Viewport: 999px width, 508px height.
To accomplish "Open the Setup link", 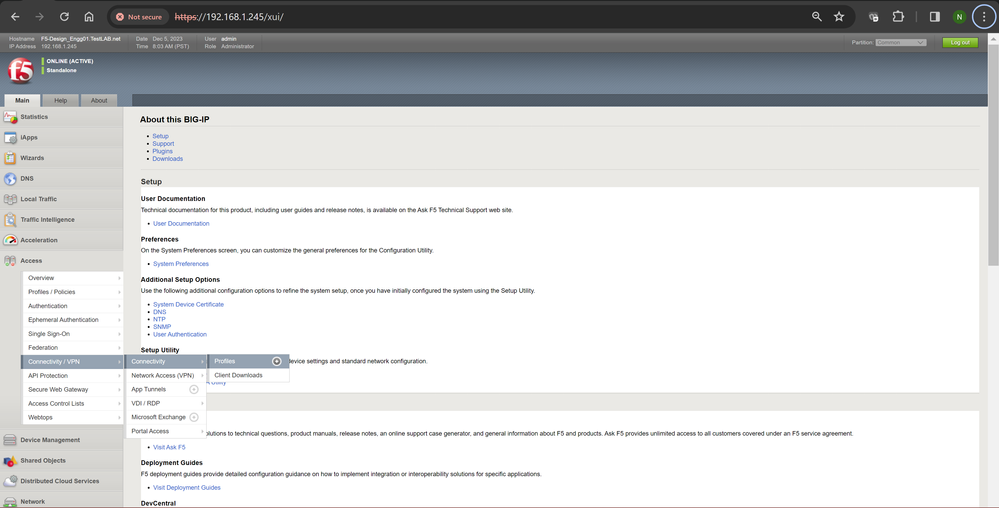I will tap(161, 136).
